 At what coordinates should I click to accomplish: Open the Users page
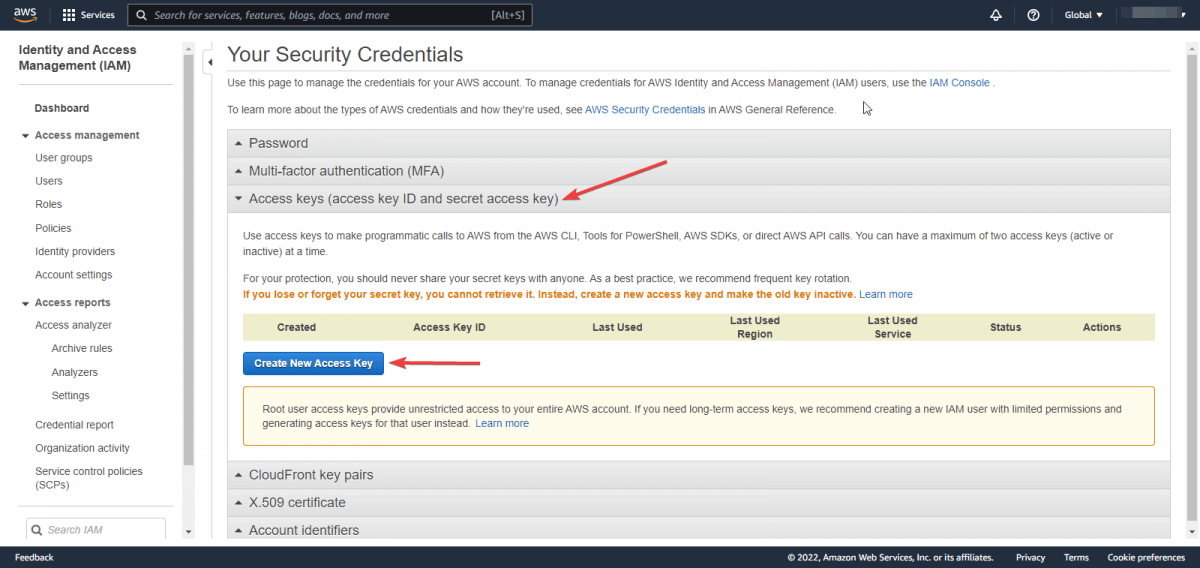[x=49, y=181]
